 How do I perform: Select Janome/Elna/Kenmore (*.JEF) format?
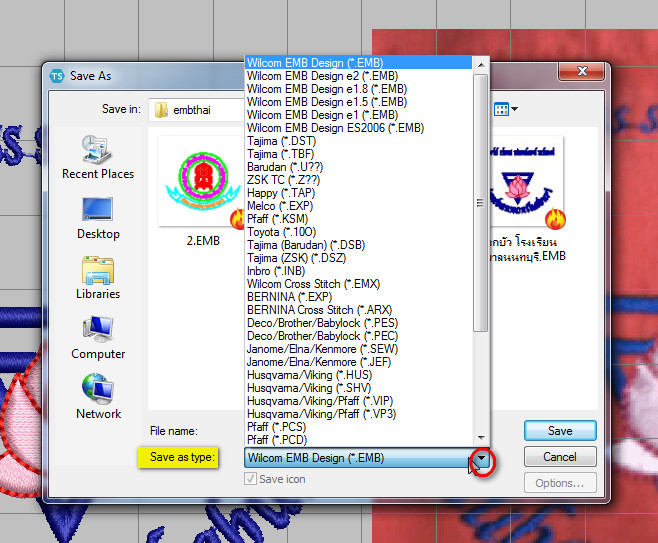[x=359, y=362]
